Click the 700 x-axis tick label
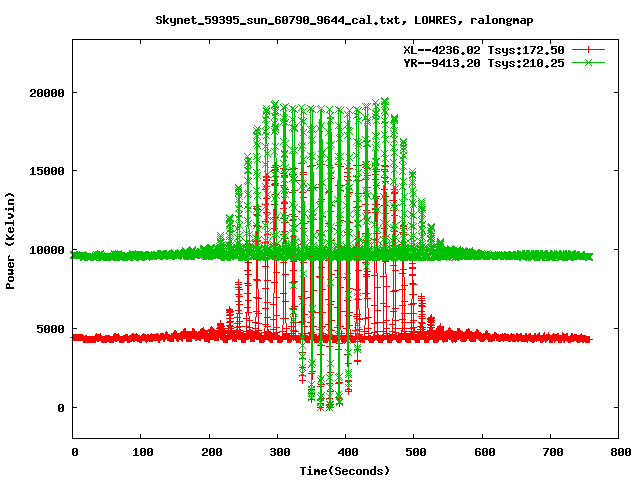This screenshot has height=480, width=640. click(x=553, y=452)
